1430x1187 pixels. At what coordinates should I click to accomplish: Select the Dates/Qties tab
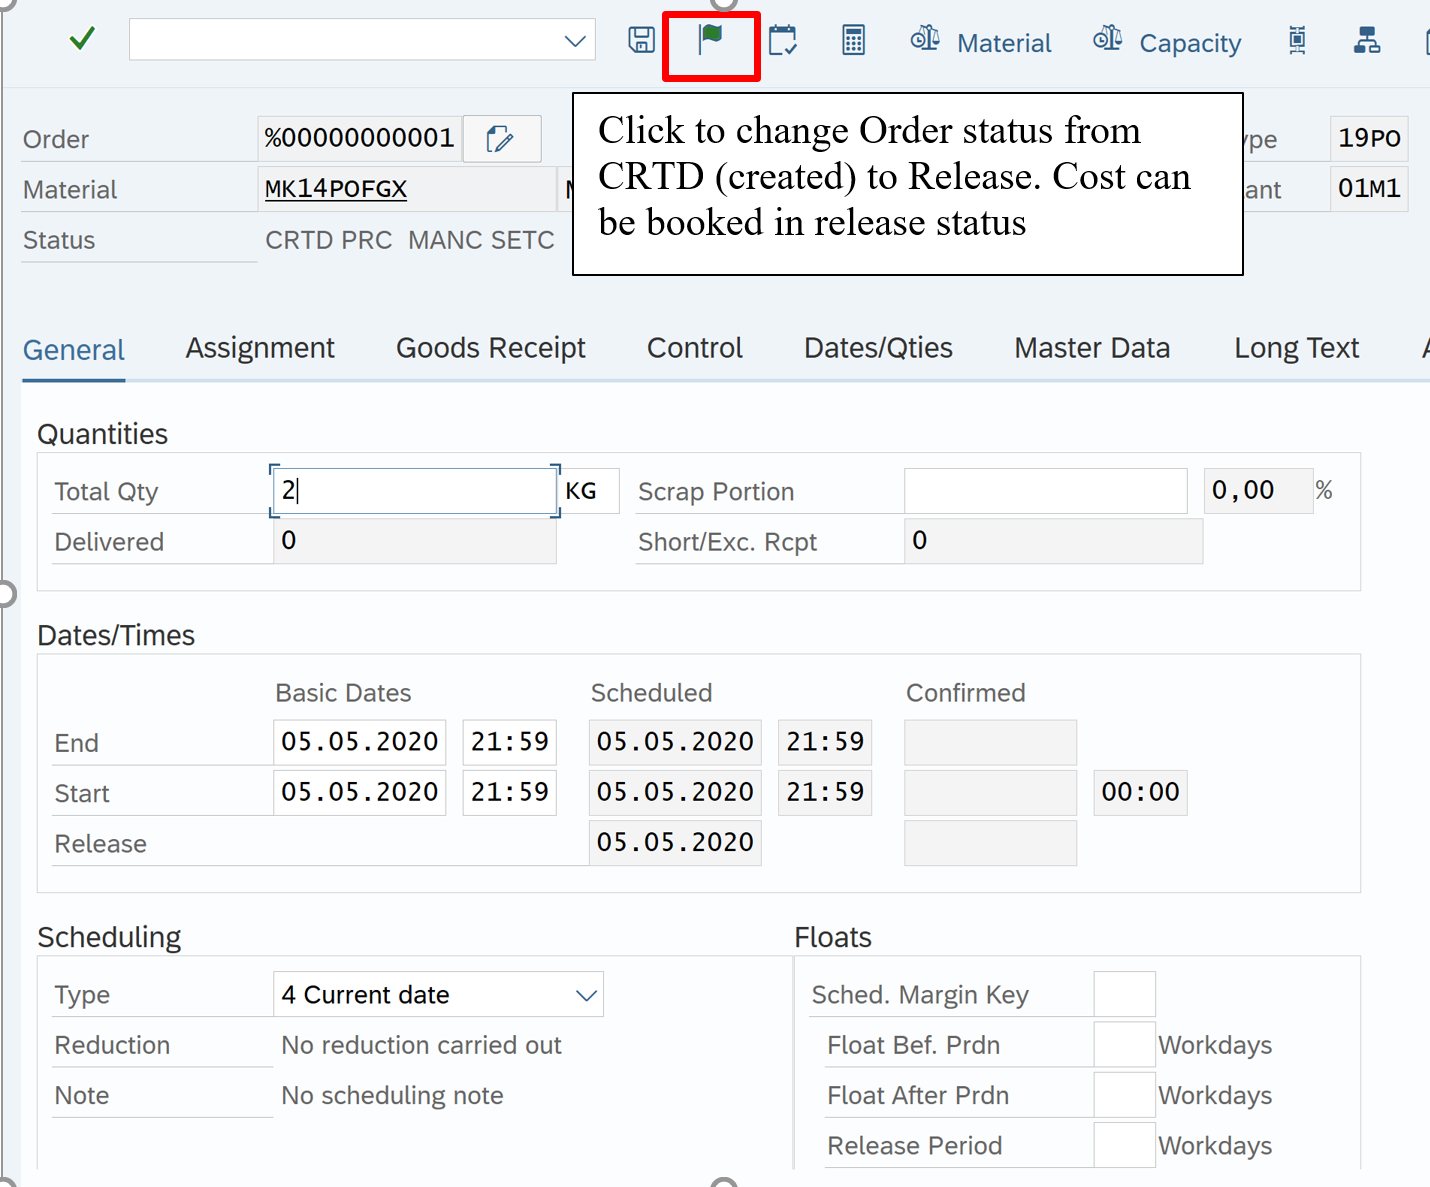pyautogui.click(x=878, y=348)
